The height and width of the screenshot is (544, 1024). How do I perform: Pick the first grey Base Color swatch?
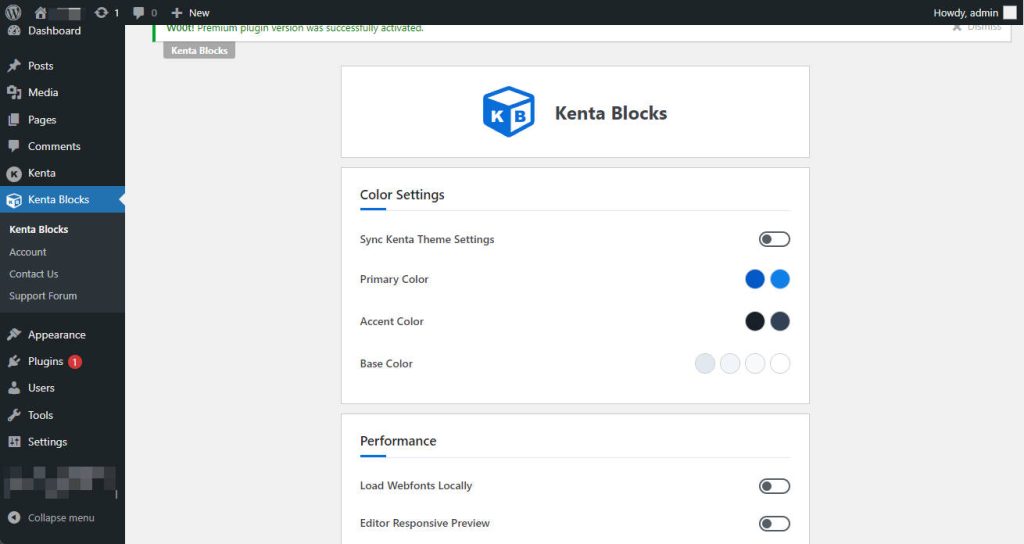tap(705, 363)
